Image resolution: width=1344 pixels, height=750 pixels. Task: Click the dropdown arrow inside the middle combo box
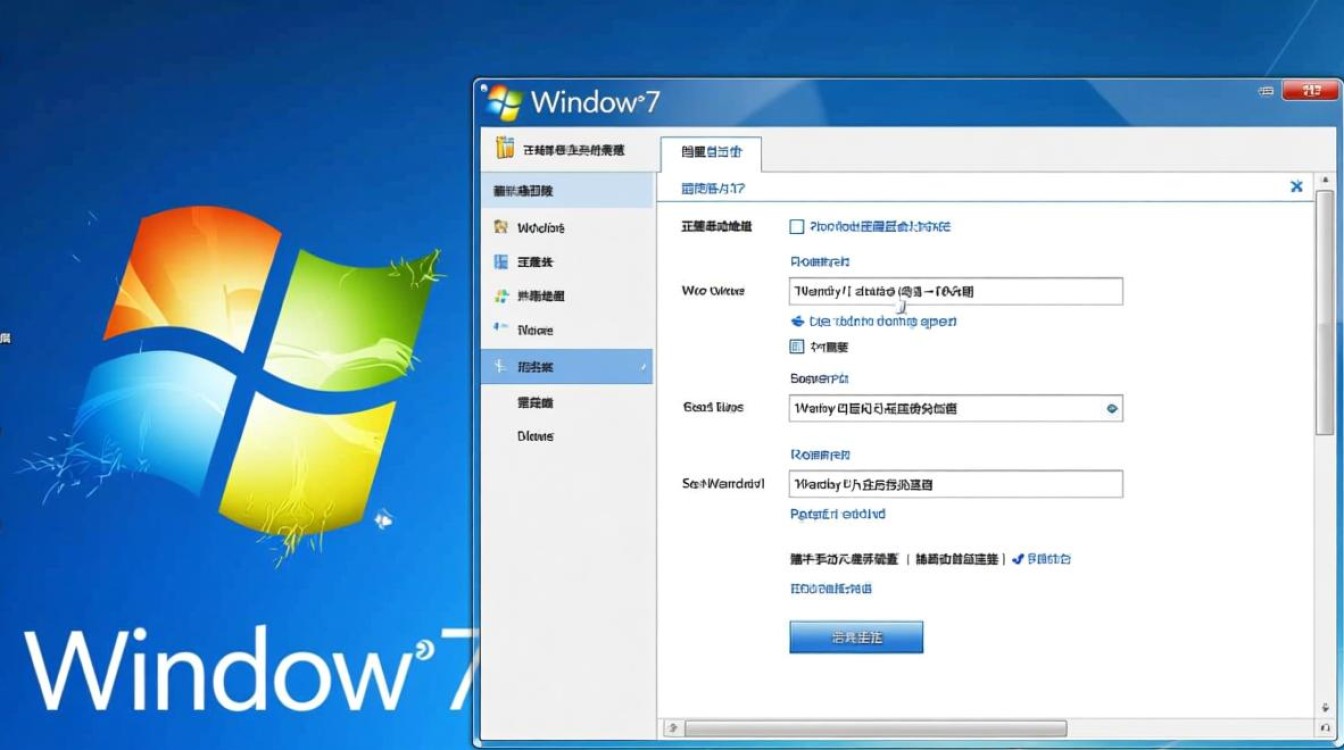coord(1113,408)
